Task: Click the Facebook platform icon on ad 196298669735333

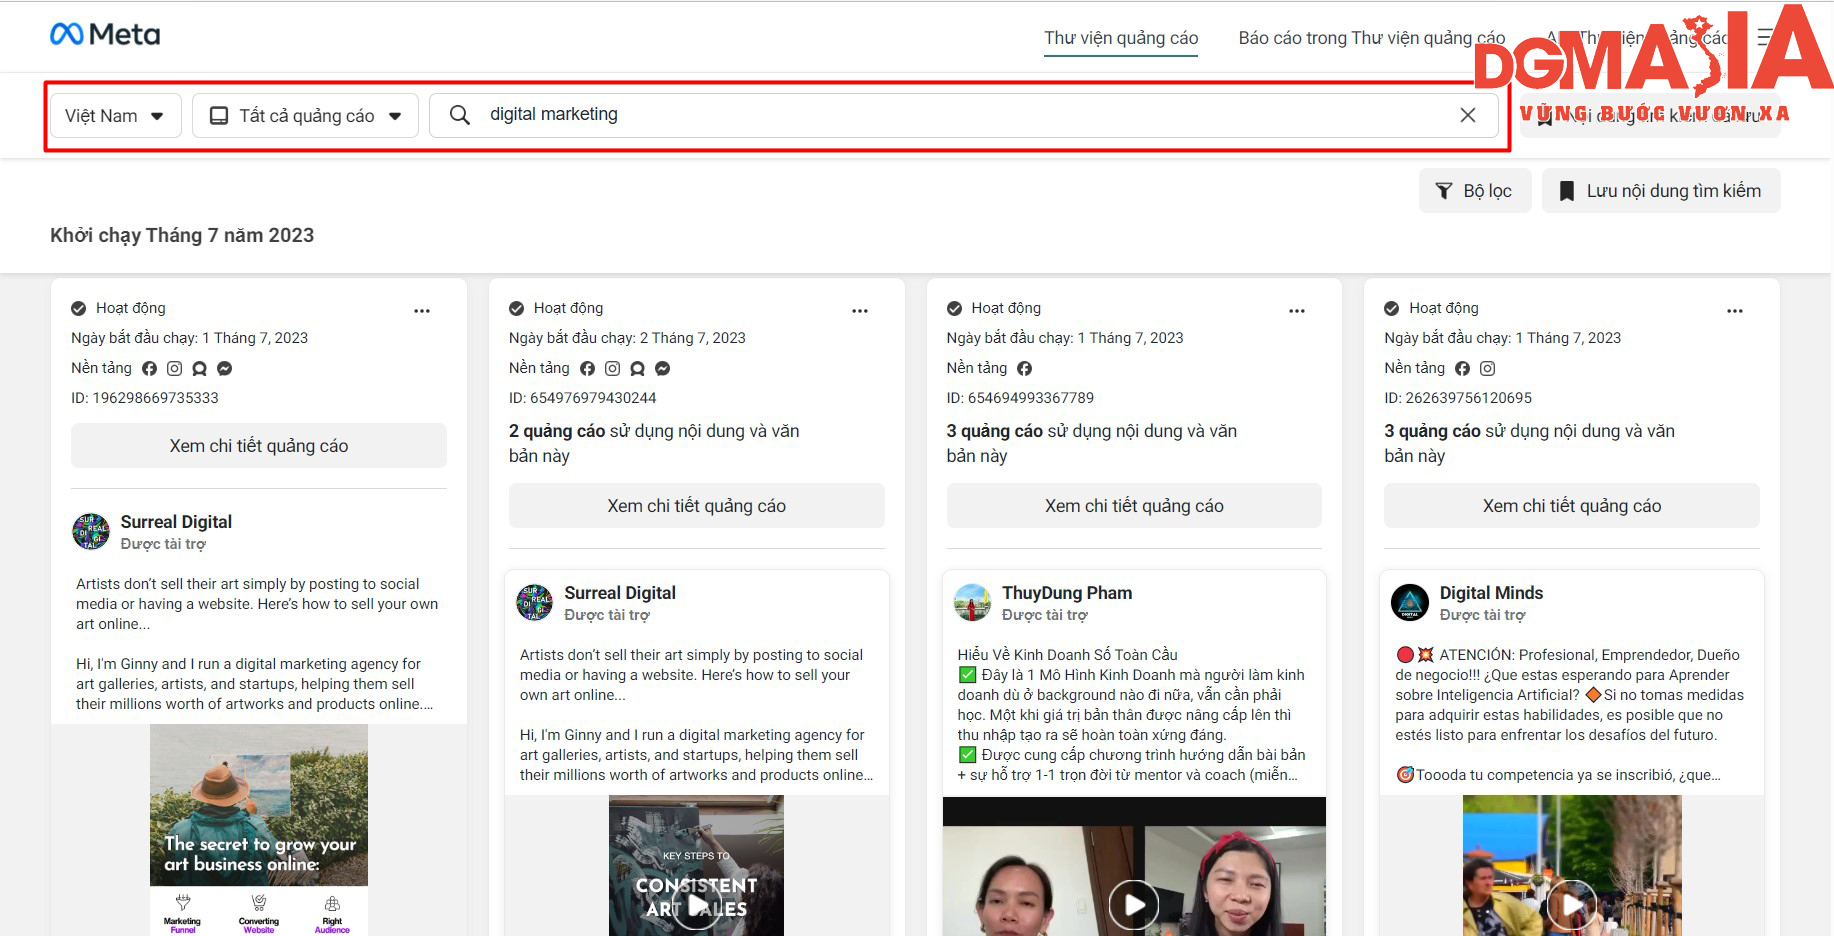Action: tap(150, 369)
